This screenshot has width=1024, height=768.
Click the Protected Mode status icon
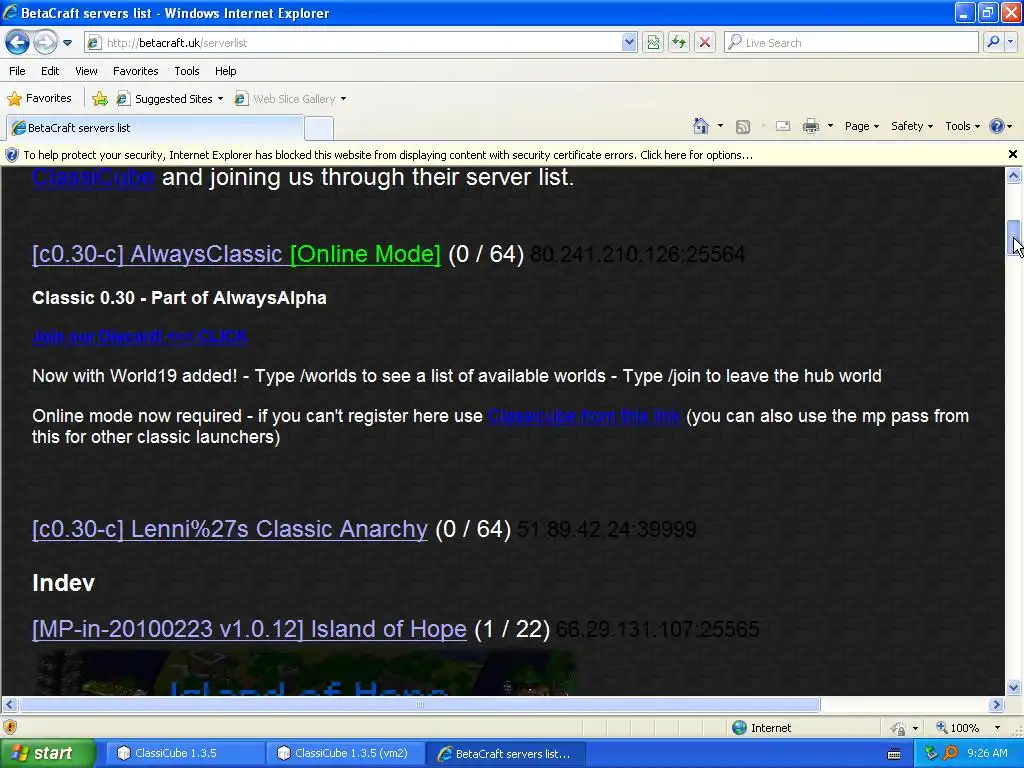899,728
